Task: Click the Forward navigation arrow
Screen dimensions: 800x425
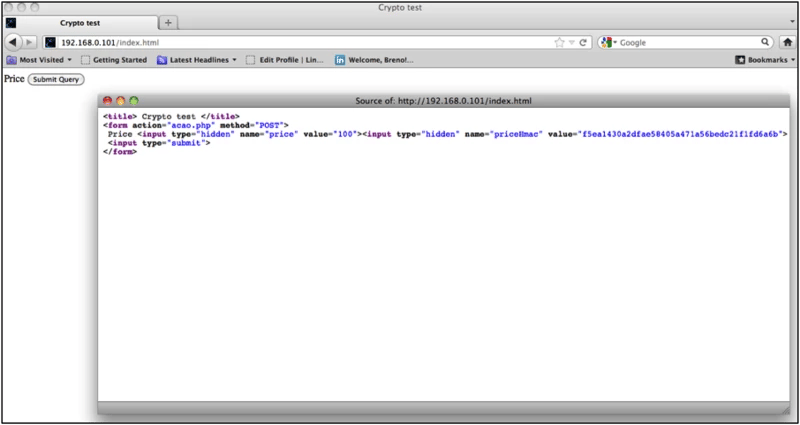Action: point(30,42)
